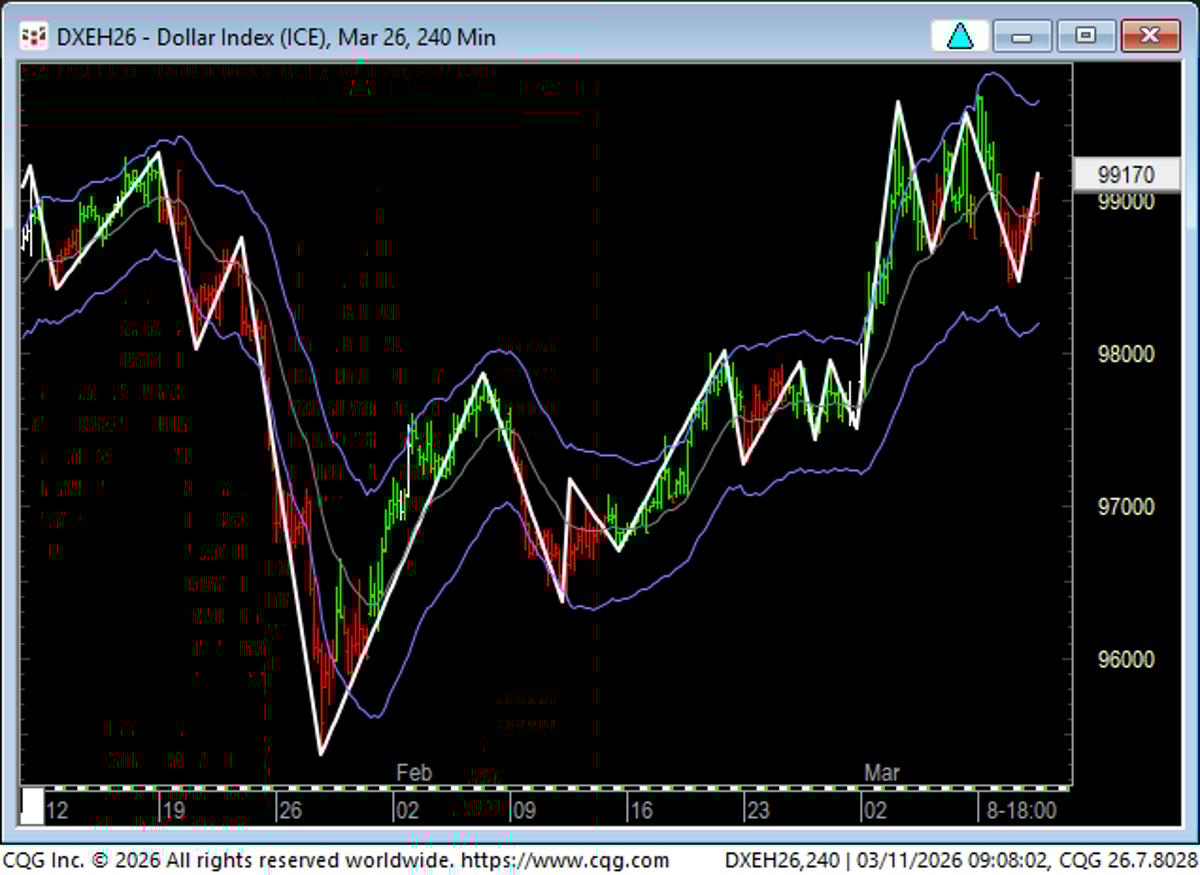Select the Mar label on the time axis
The height and width of the screenshot is (875, 1200).
pyautogui.click(x=881, y=772)
